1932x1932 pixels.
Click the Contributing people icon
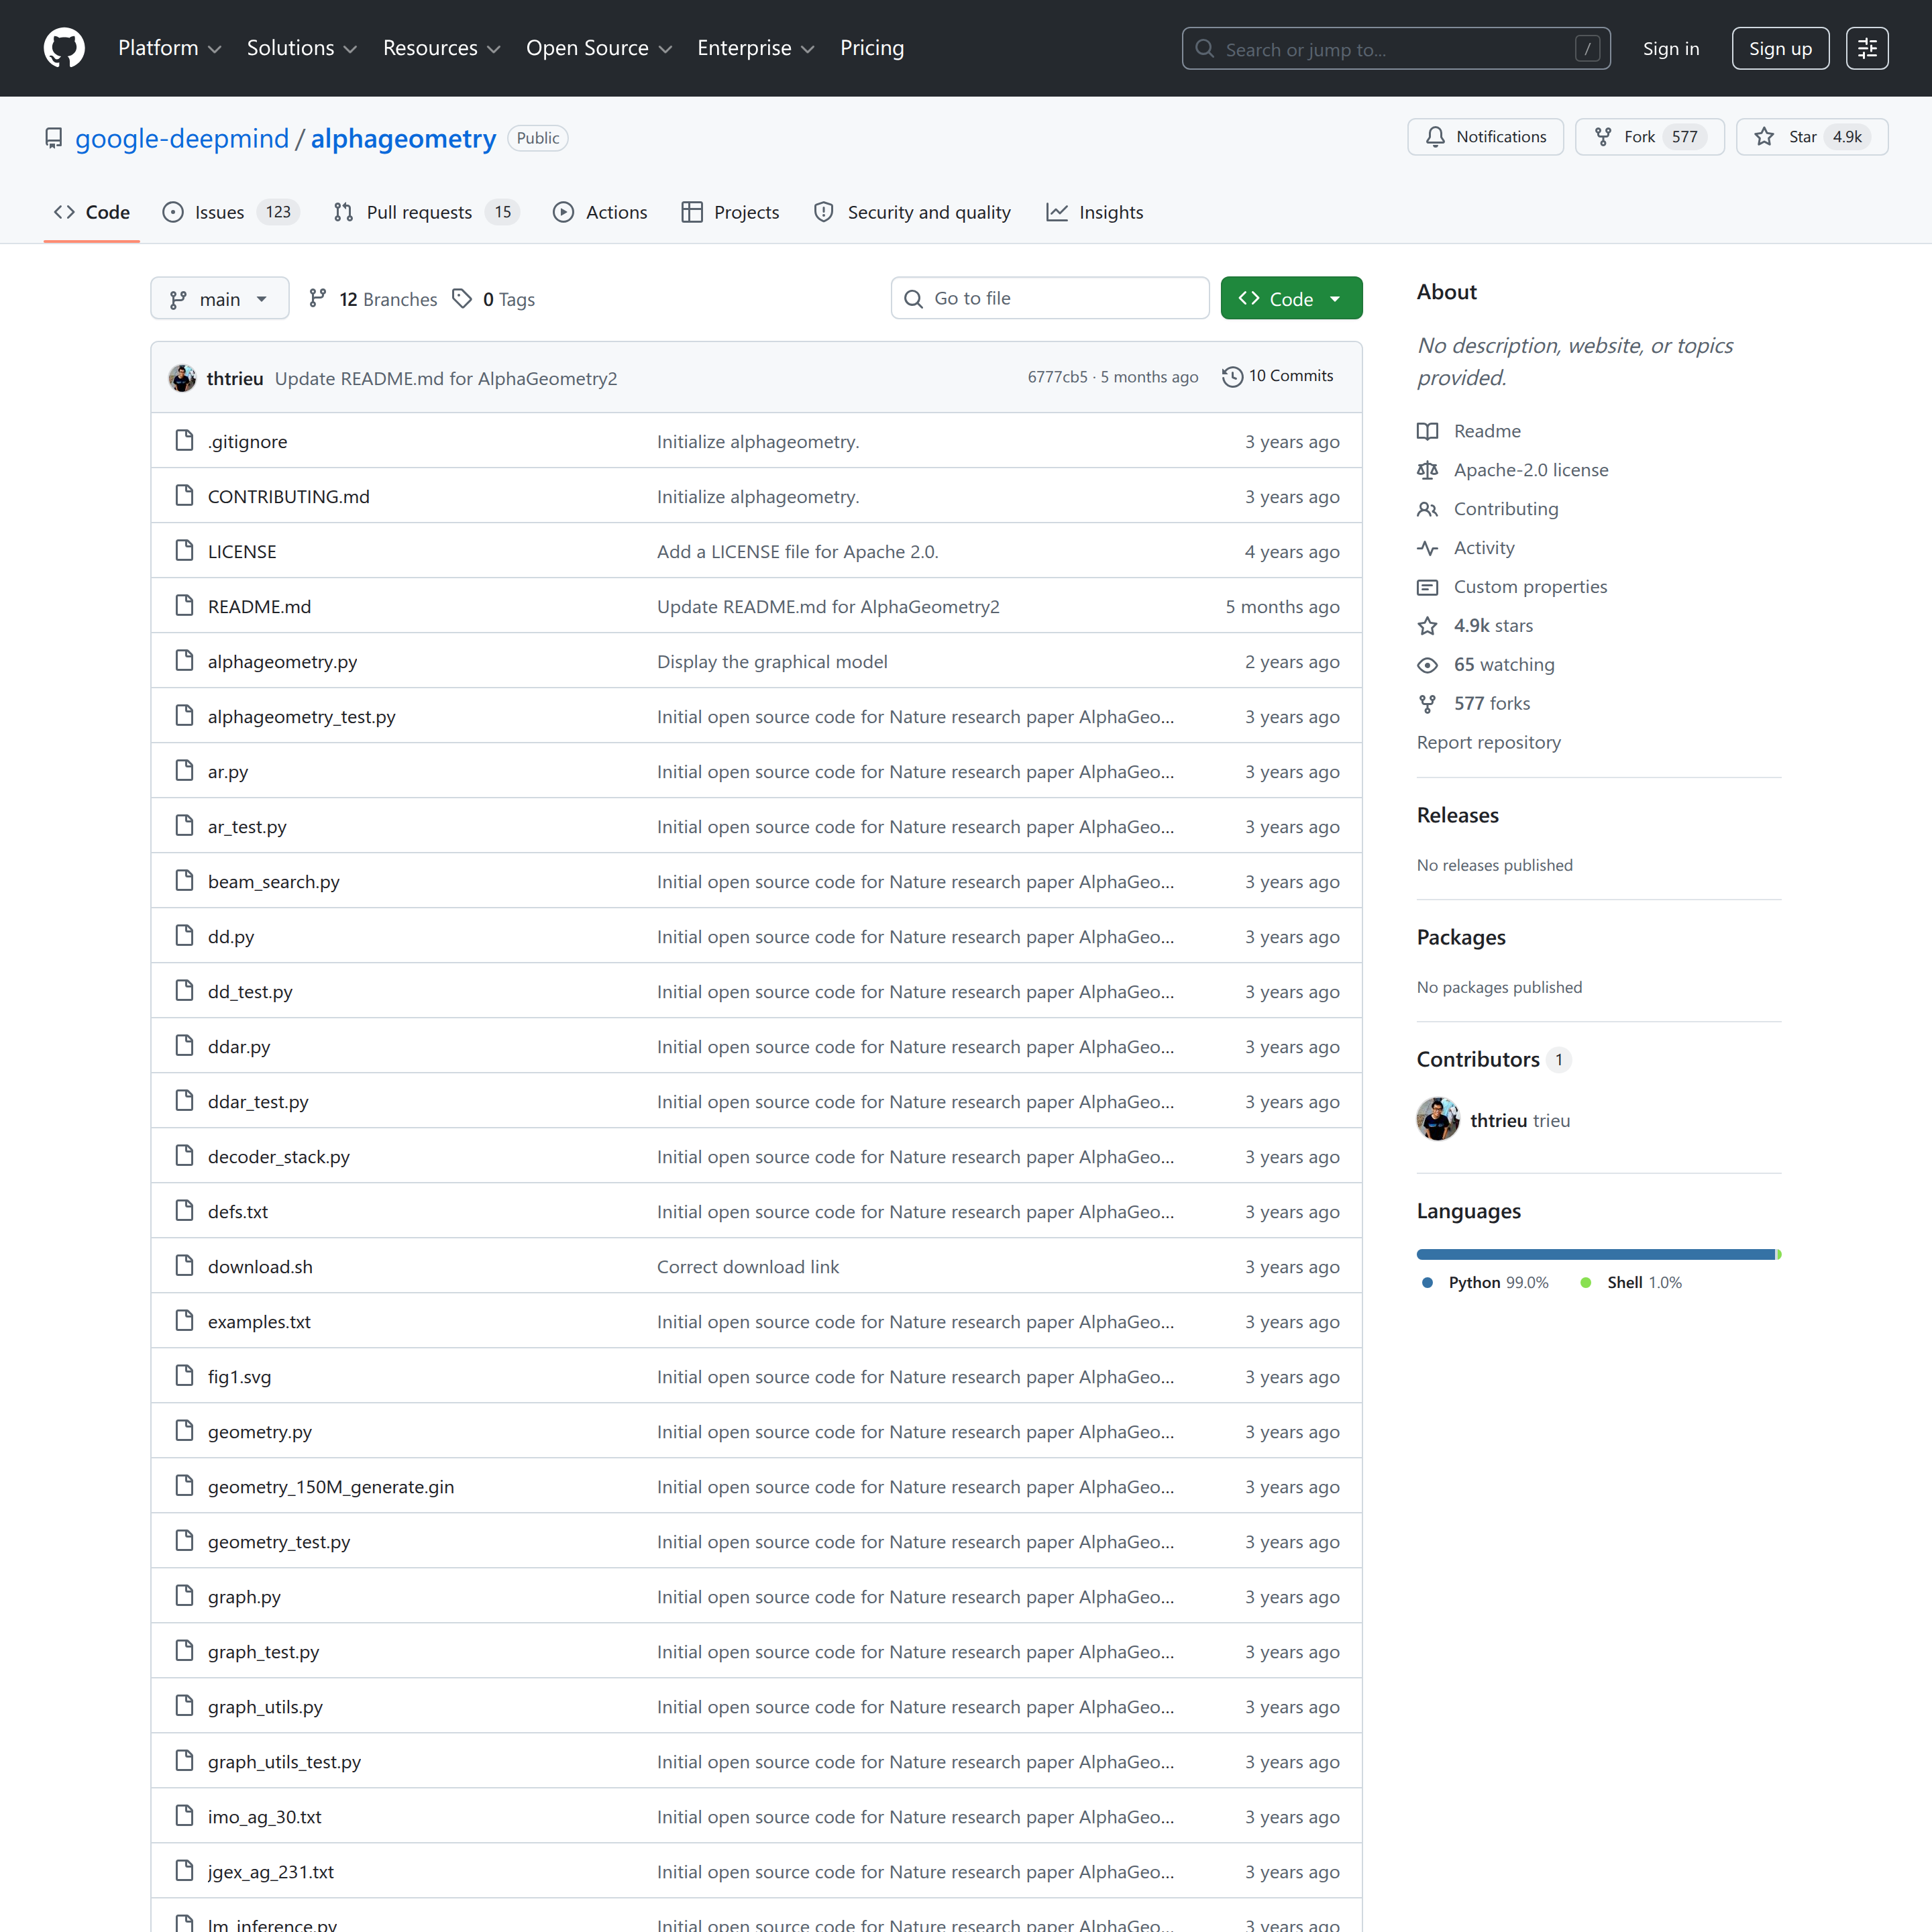[1427, 509]
